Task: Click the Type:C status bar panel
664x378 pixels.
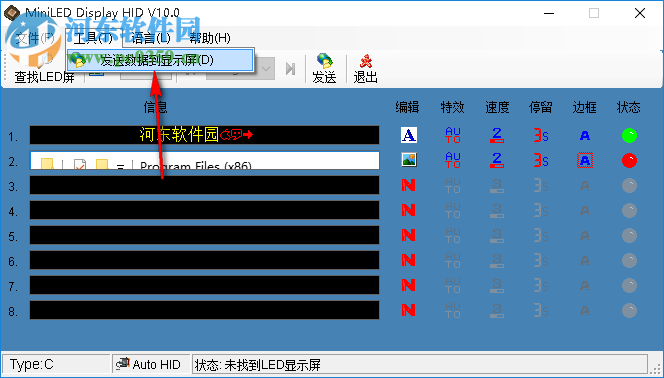Action: pos(56,364)
